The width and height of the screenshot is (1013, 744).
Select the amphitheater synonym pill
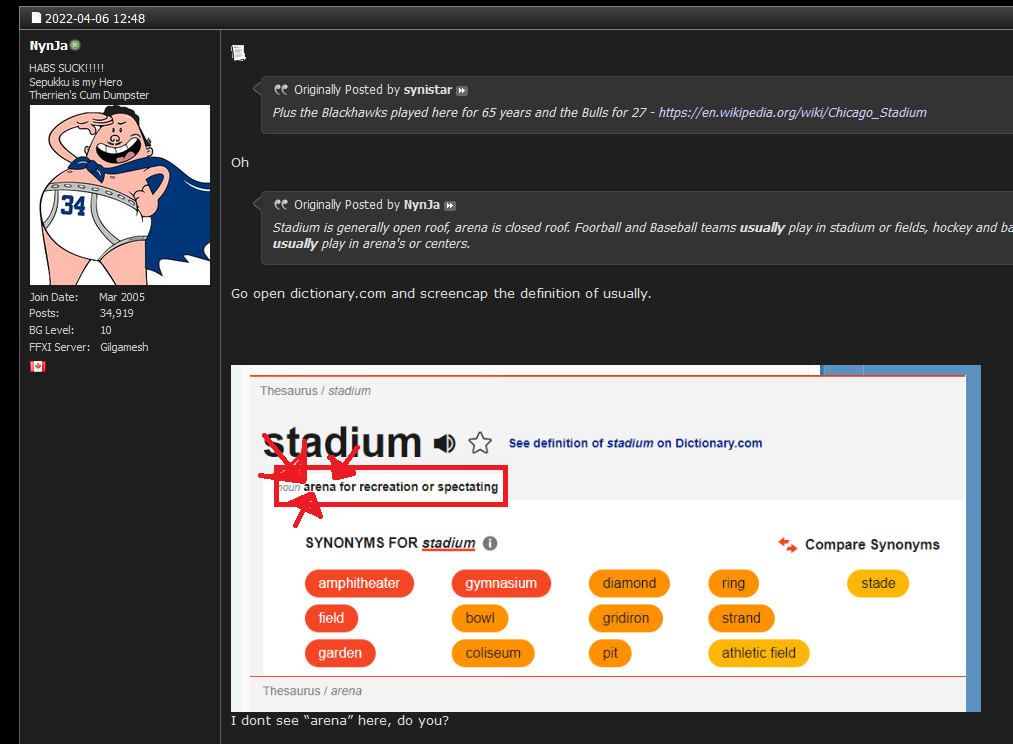coord(359,583)
